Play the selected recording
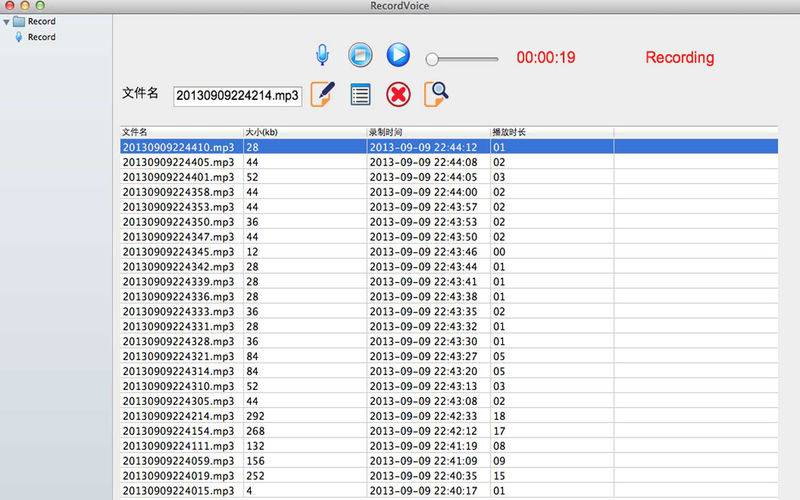Viewport: 800px width, 500px height. [x=398, y=55]
